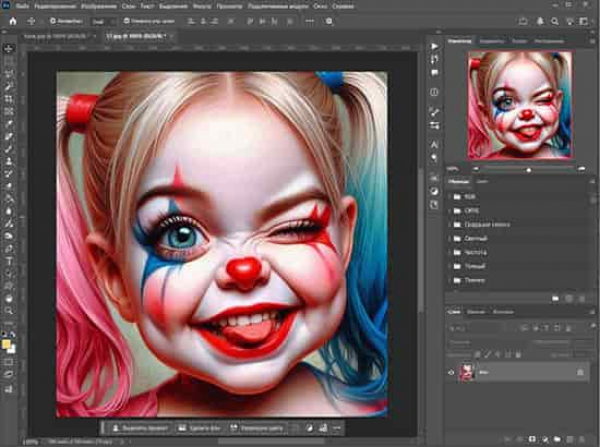Toggle the Quick Mask mode icon

[9, 362]
